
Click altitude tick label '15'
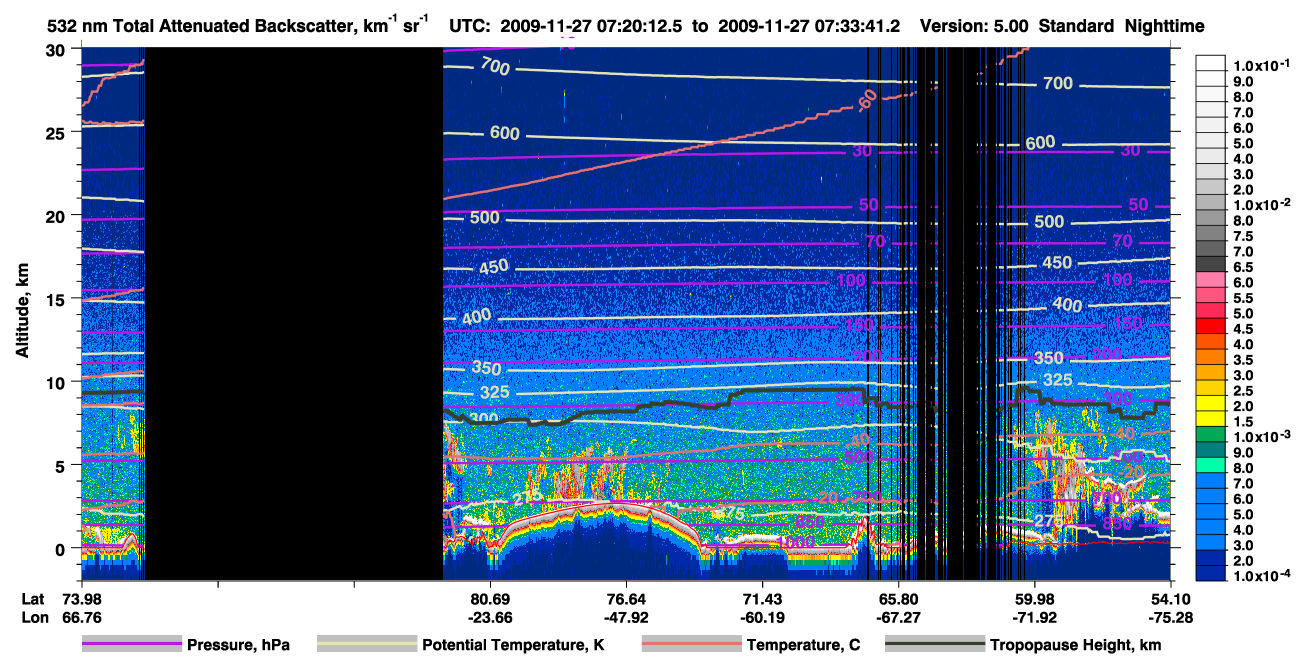click(57, 298)
